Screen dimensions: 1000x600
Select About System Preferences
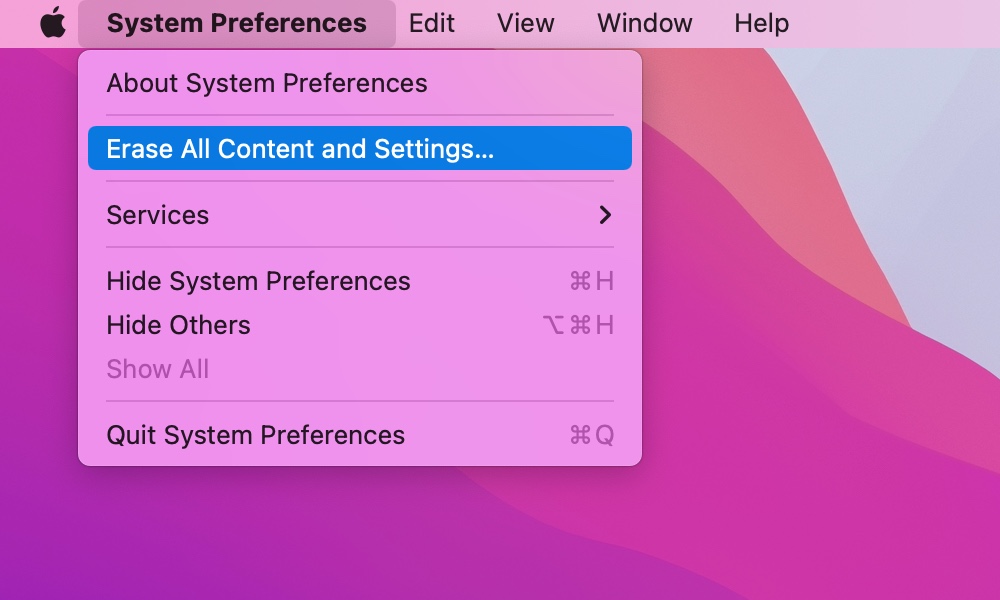point(360,83)
